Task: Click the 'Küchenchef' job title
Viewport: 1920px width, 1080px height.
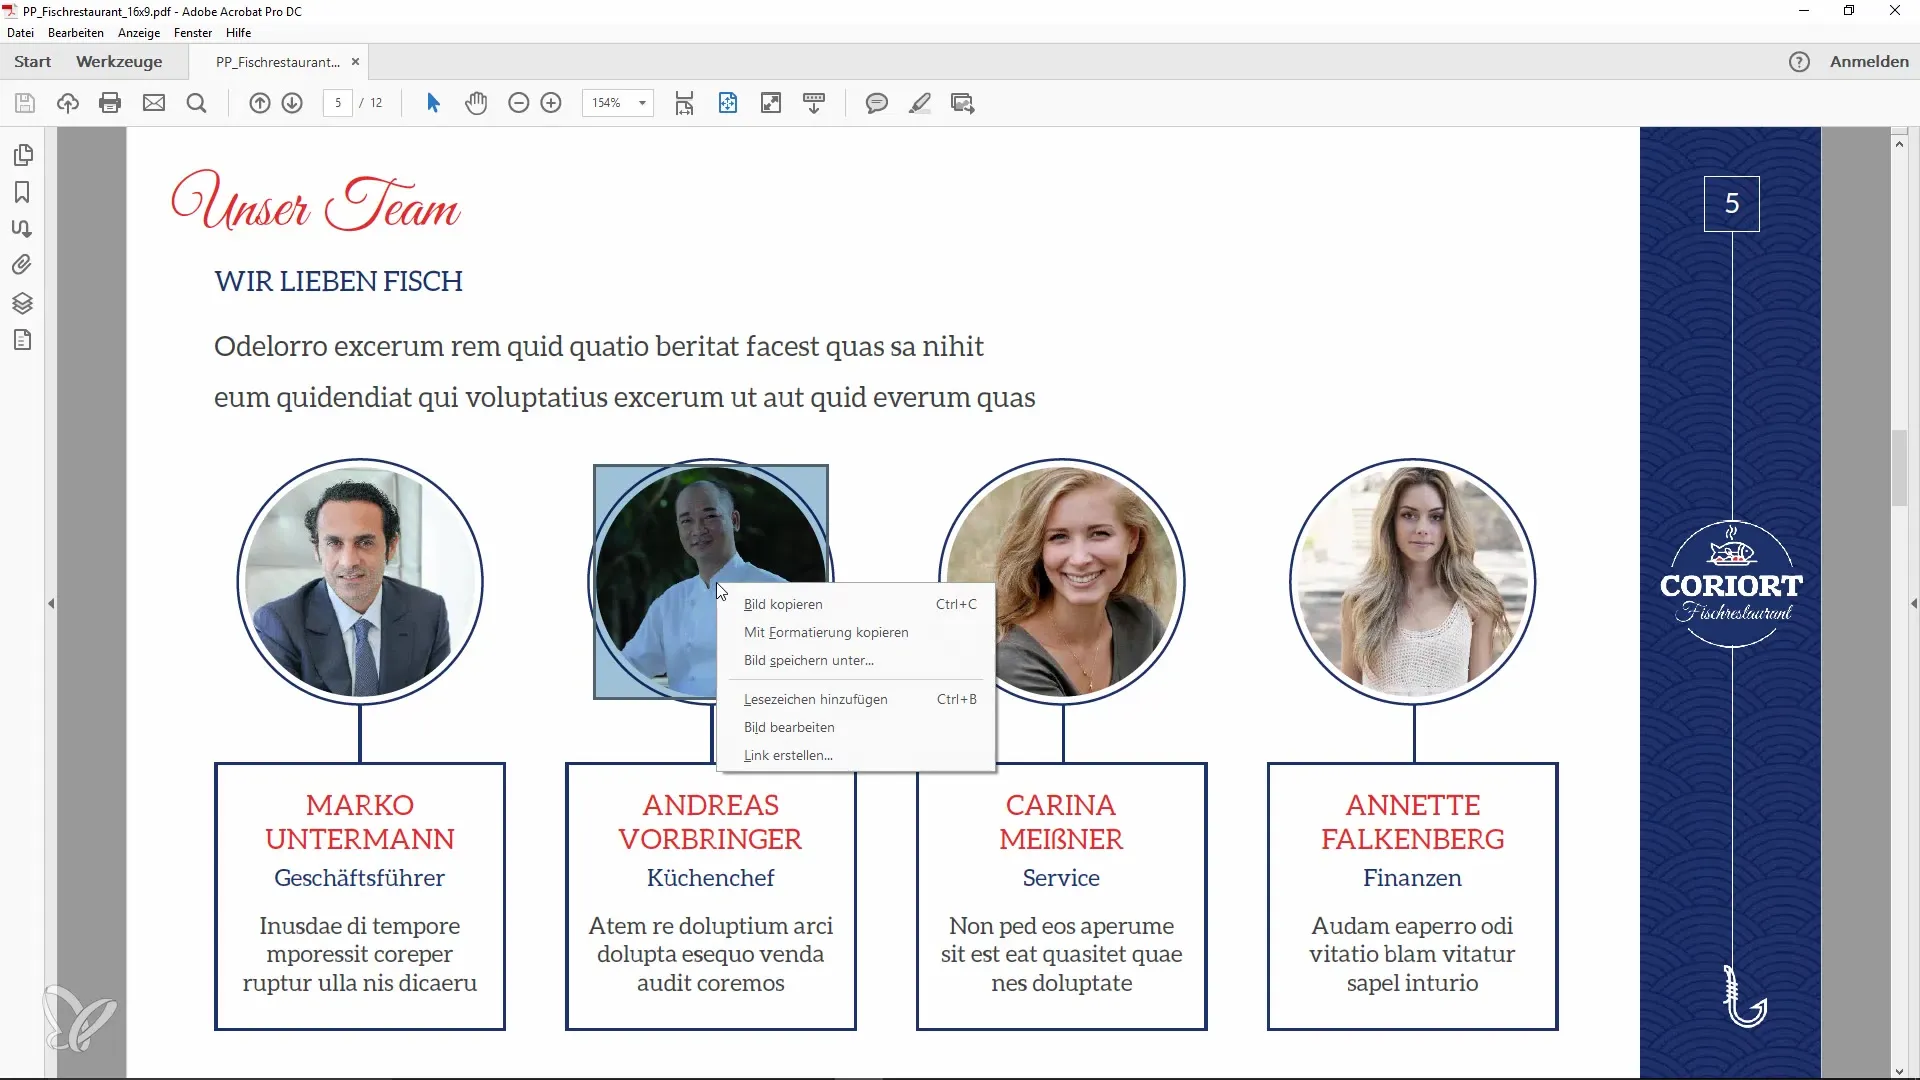Action: 710,878
